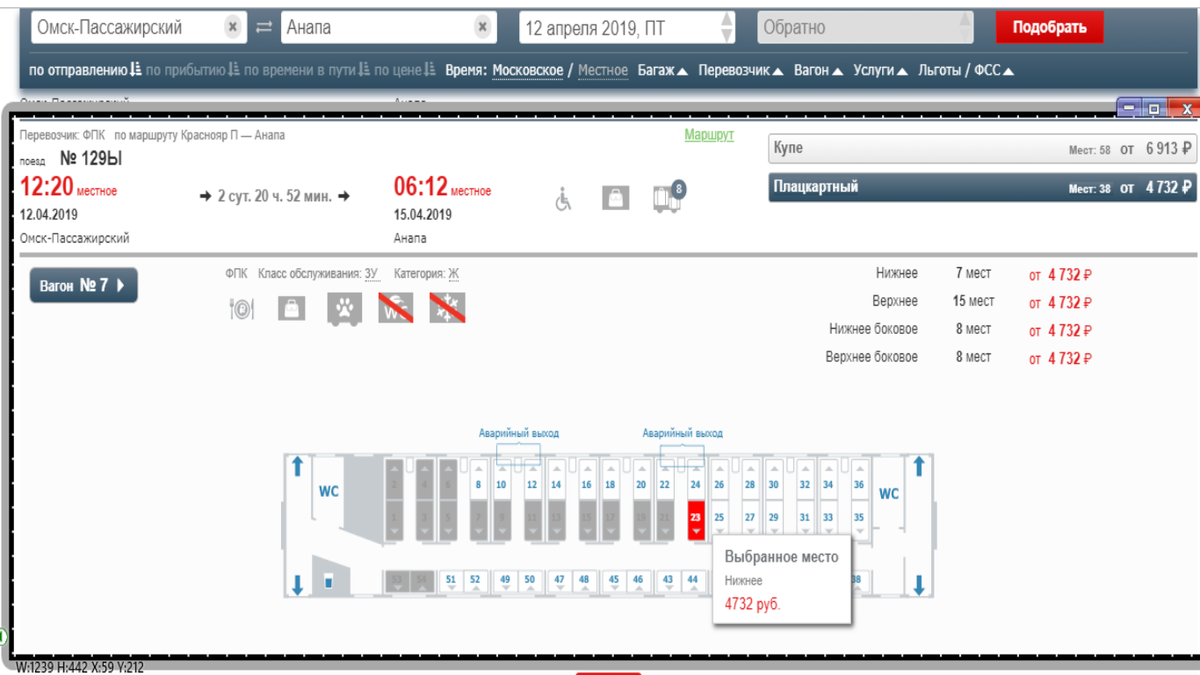Expand the Багаж filter

(662, 70)
